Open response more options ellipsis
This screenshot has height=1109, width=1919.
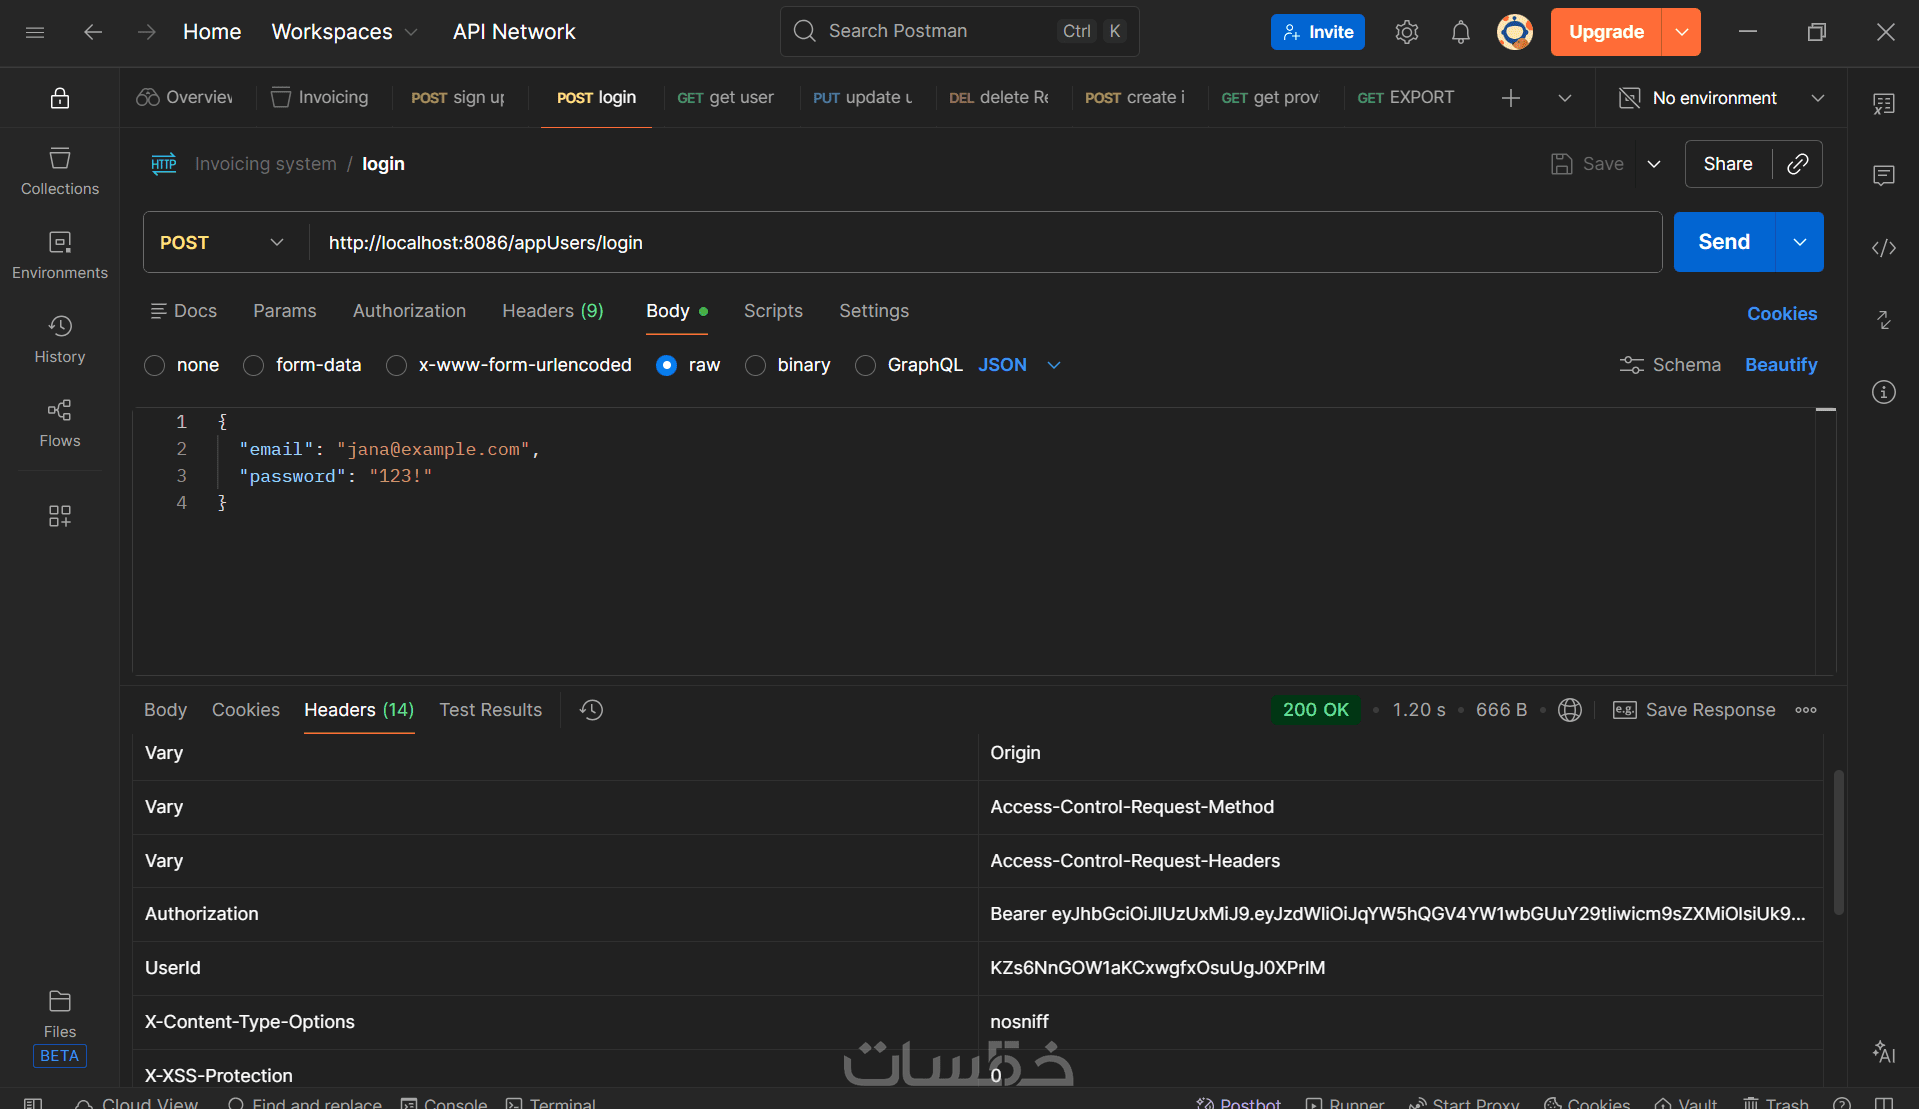tap(1806, 710)
